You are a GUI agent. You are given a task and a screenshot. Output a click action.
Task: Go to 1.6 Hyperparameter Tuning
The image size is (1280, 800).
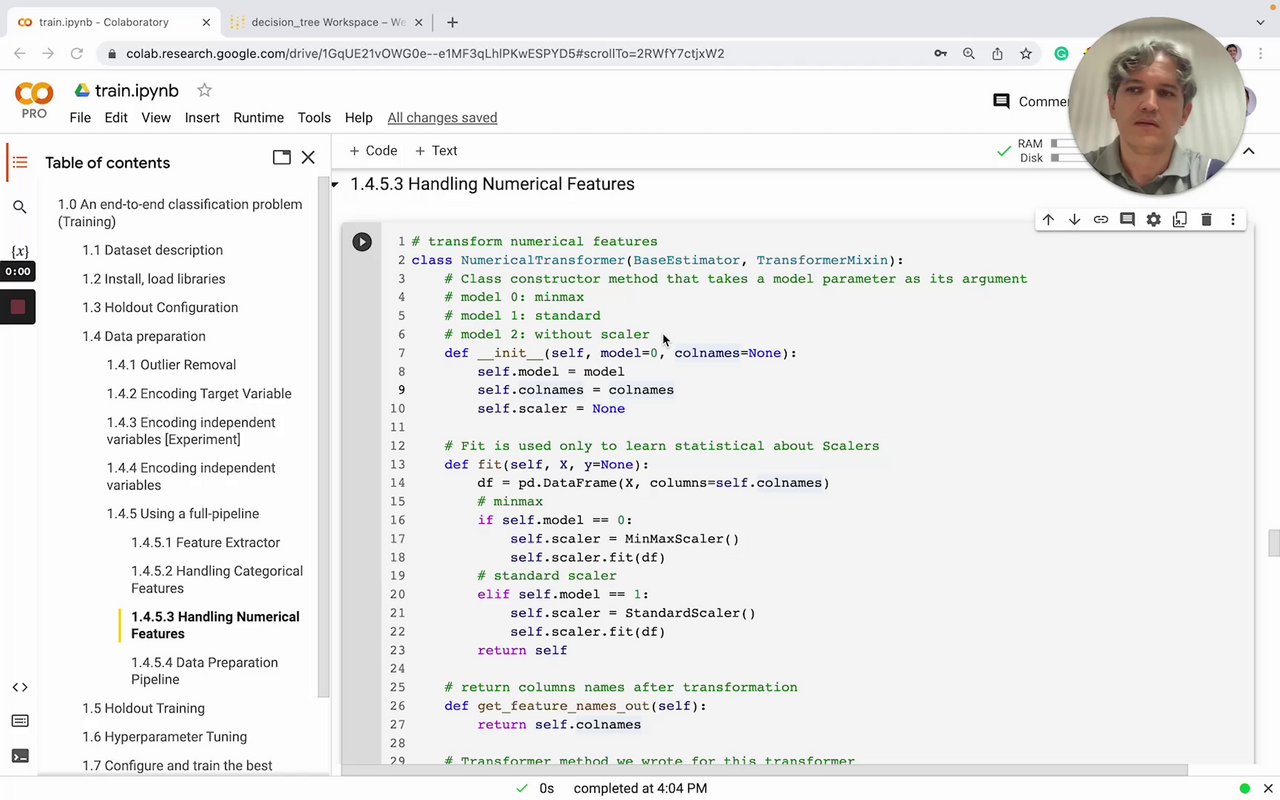point(165,737)
